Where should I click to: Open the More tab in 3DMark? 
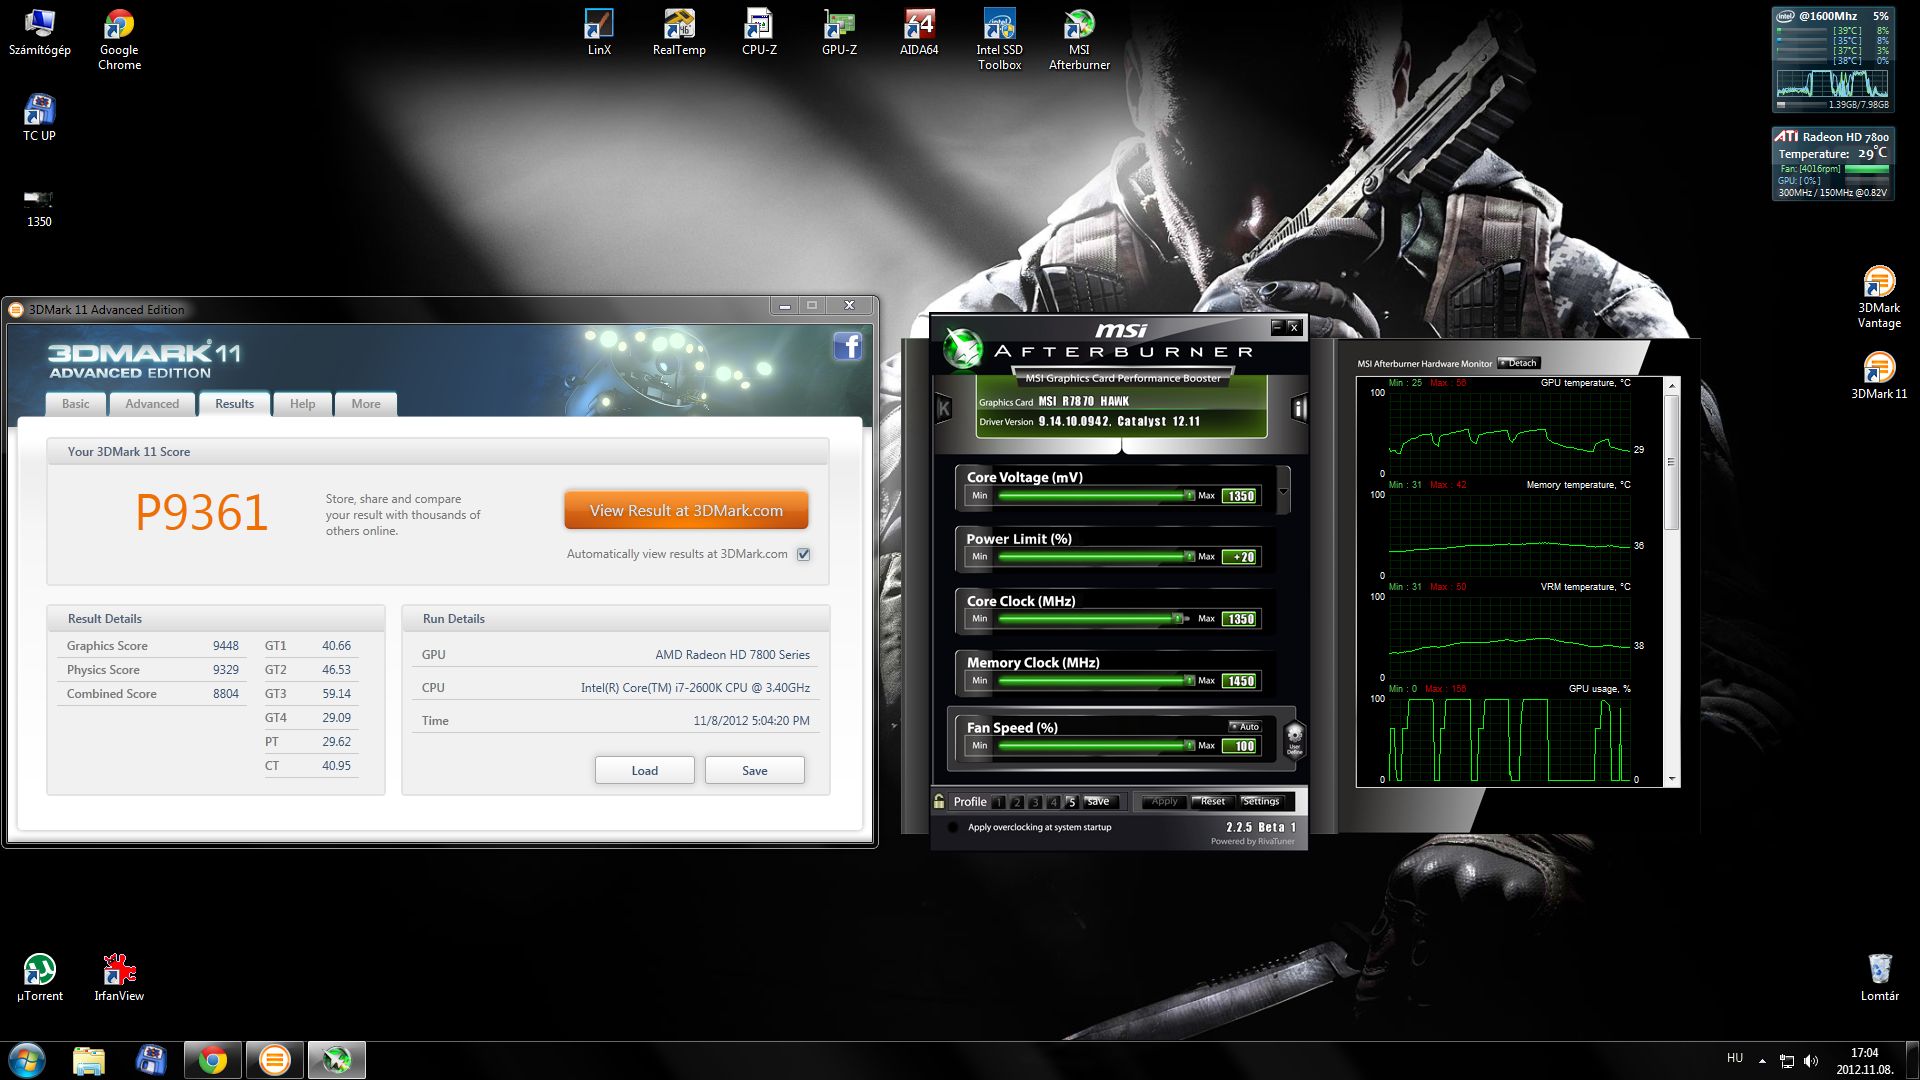[366, 404]
